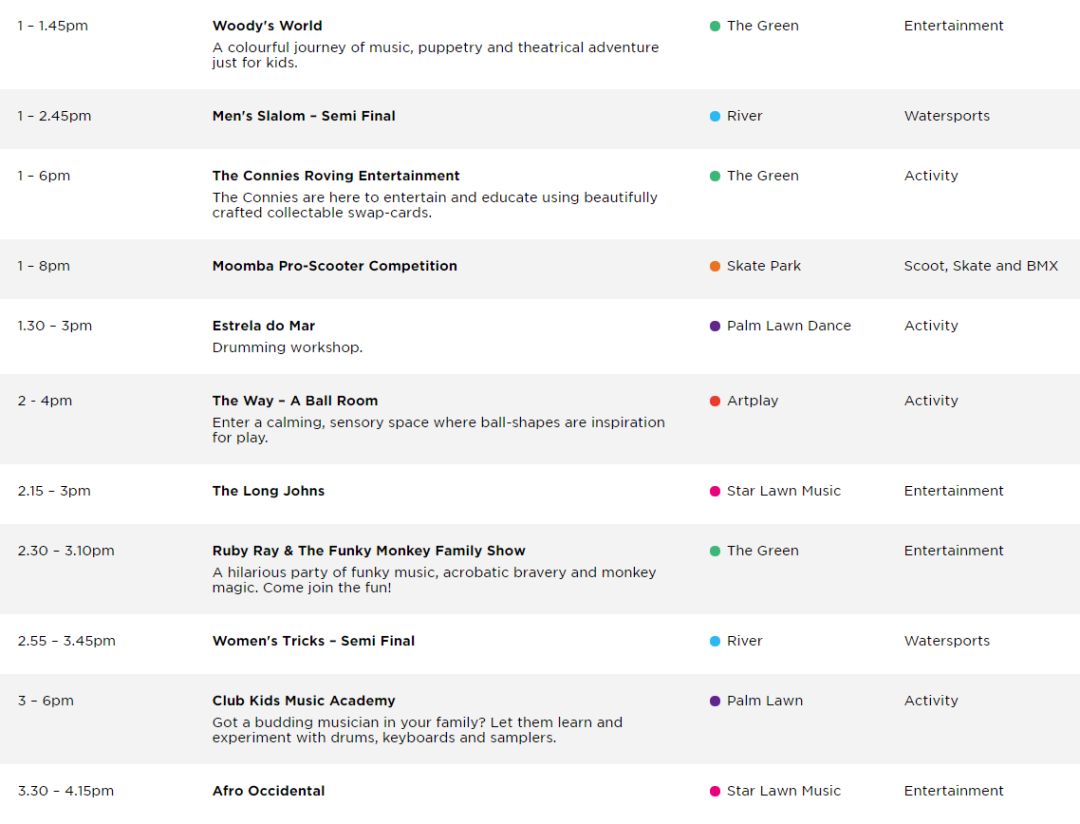Click Star Lawn Music venue for Afro Occidental
This screenshot has width=1080, height=824.
[784, 791]
